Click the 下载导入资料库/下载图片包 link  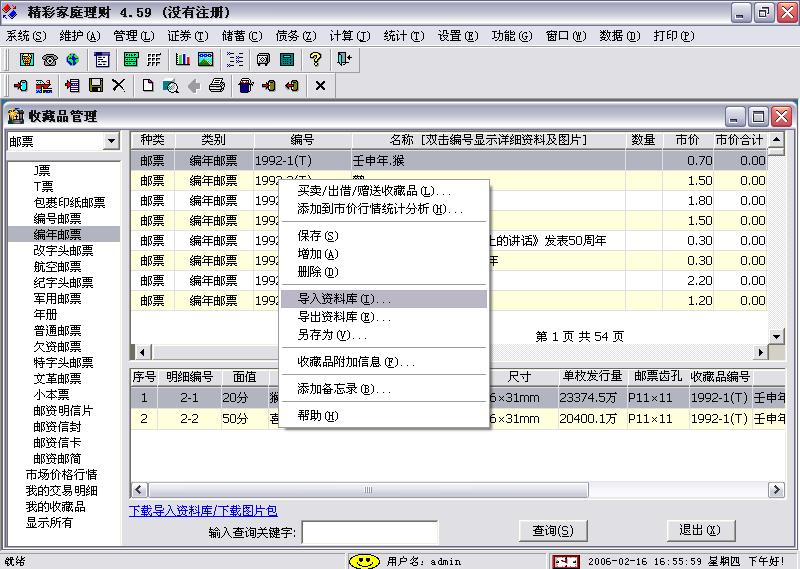coord(203,510)
